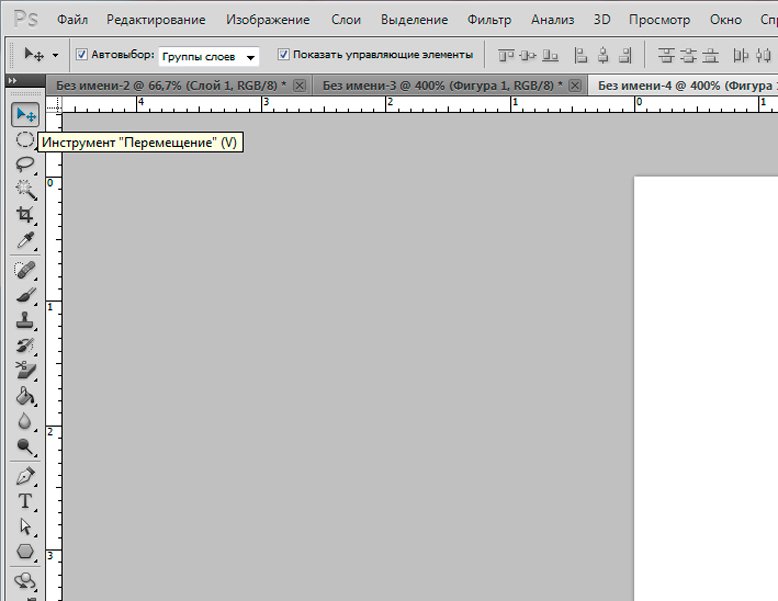Choose the Eyedropper tool
Screen dimensions: 778x601
[25, 240]
